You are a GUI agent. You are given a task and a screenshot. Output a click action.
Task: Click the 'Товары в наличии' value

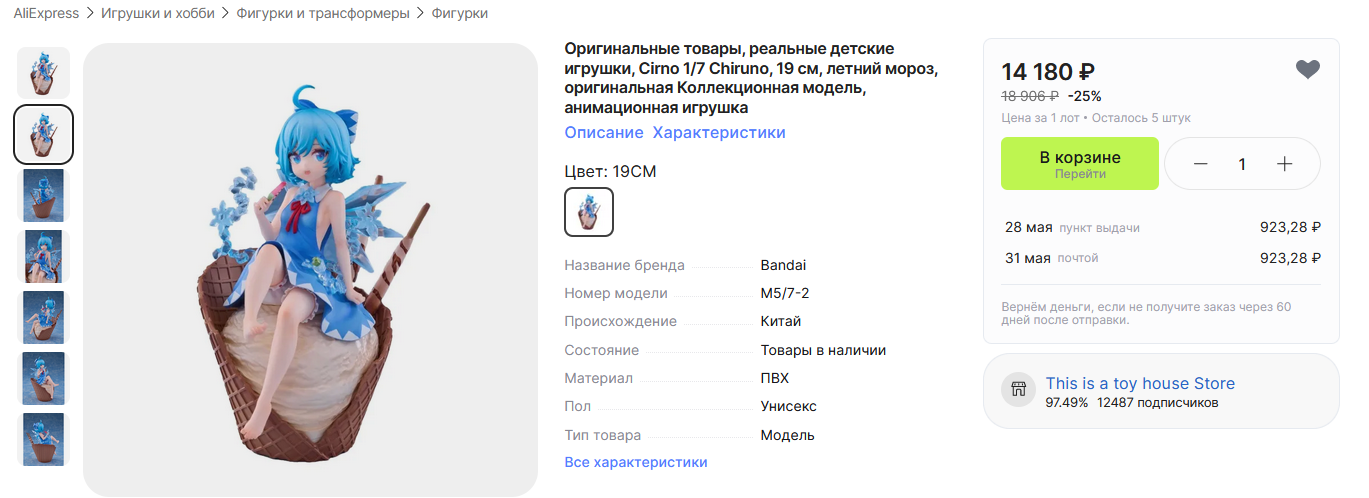823,351
